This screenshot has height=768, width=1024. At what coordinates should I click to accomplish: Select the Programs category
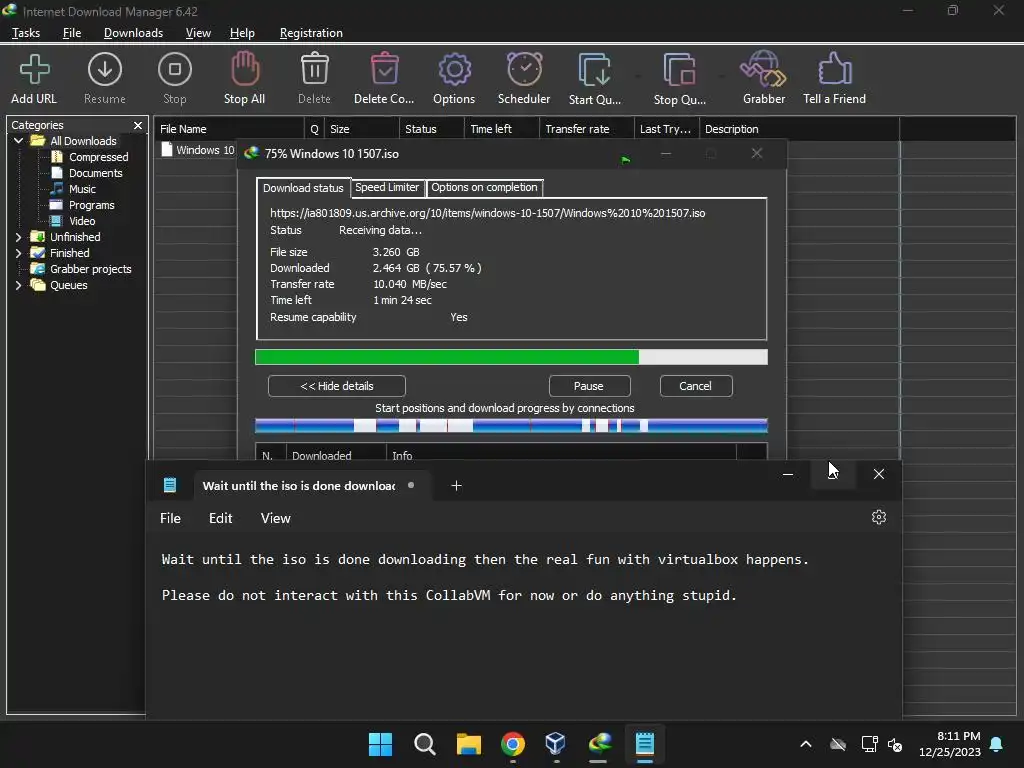point(91,205)
